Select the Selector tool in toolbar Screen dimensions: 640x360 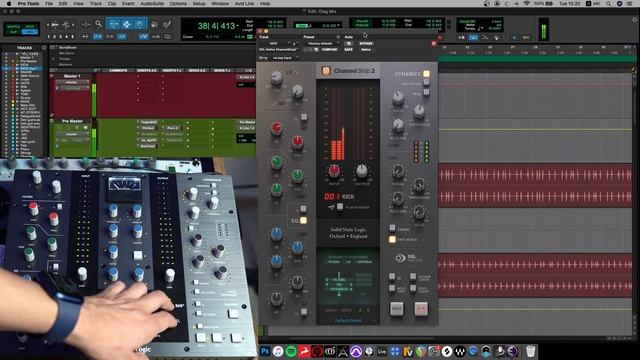tap(127, 24)
